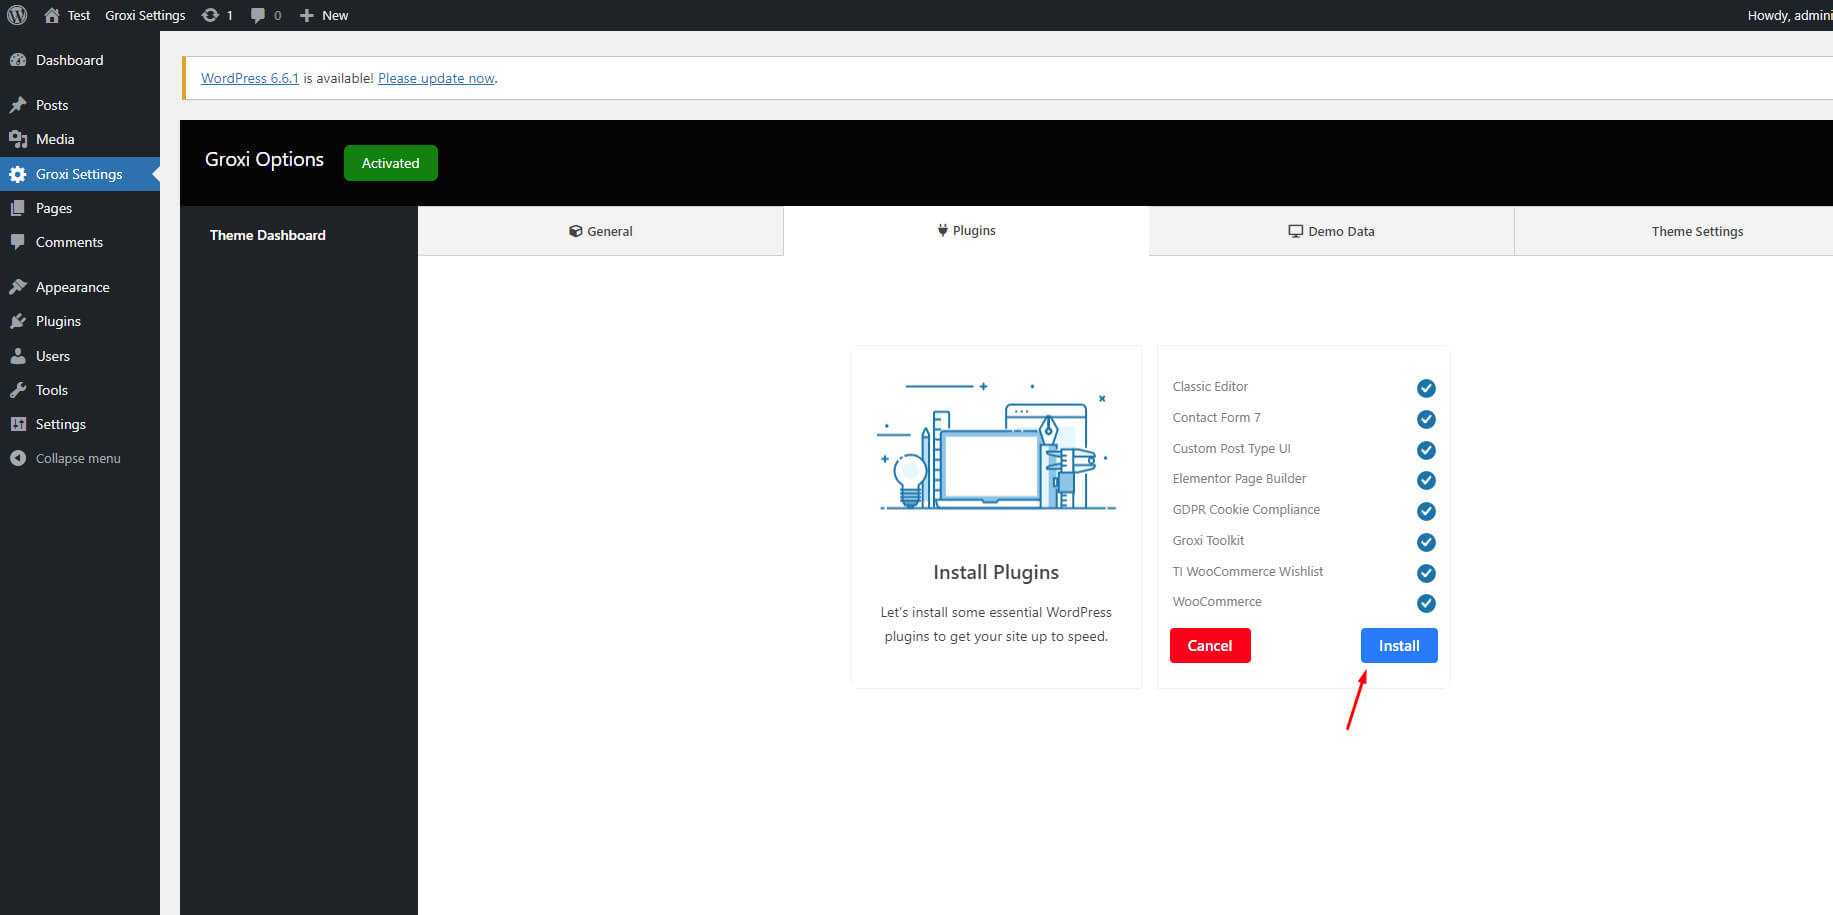Click the WooCommerce plugin name
Viewport: 1833px width, 915px height.
pyautogui.click(x=1217, y=602)
